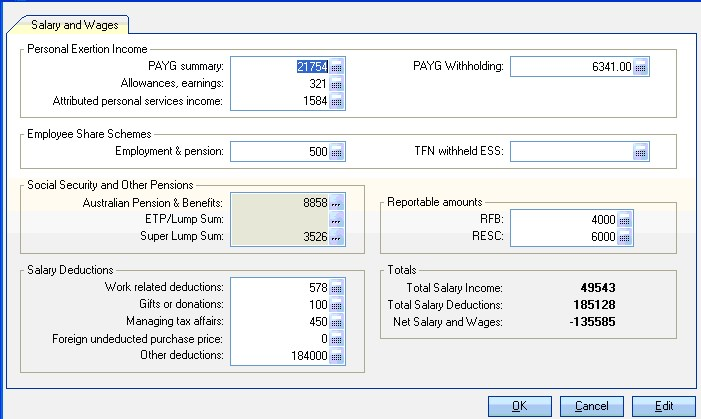701x419 pixels.
Task: Open calculator icon beside PAYG summary field
Action: click(337, 67)
